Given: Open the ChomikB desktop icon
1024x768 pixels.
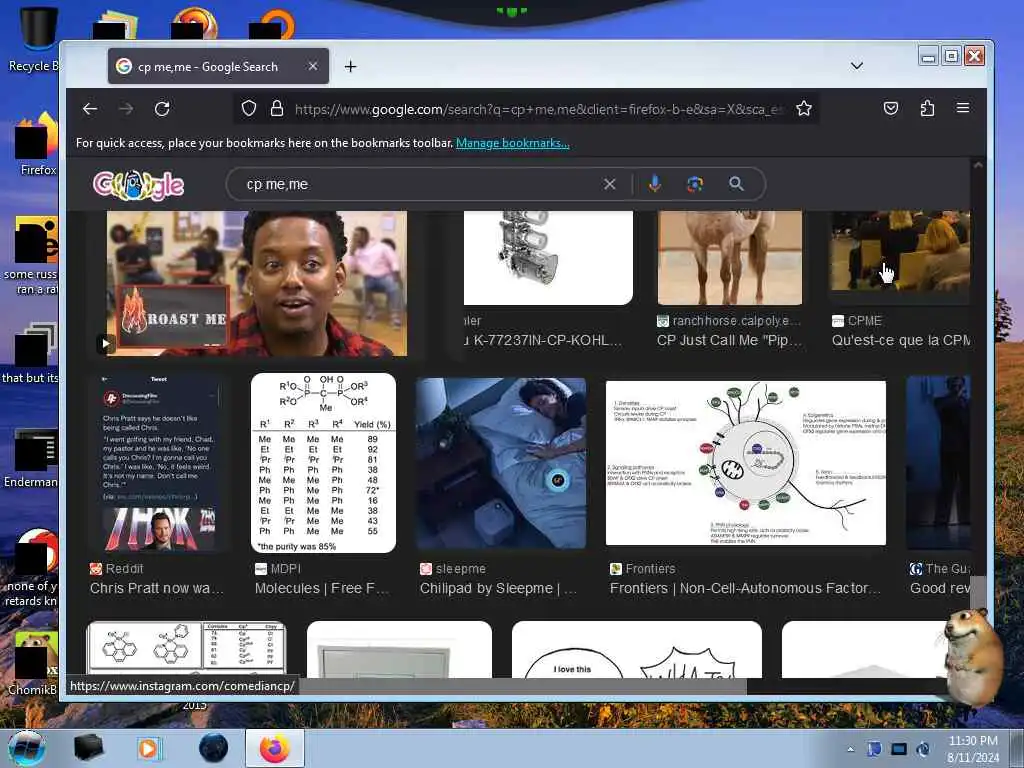Looking at the screenshot, I should [x=33, y=662].
